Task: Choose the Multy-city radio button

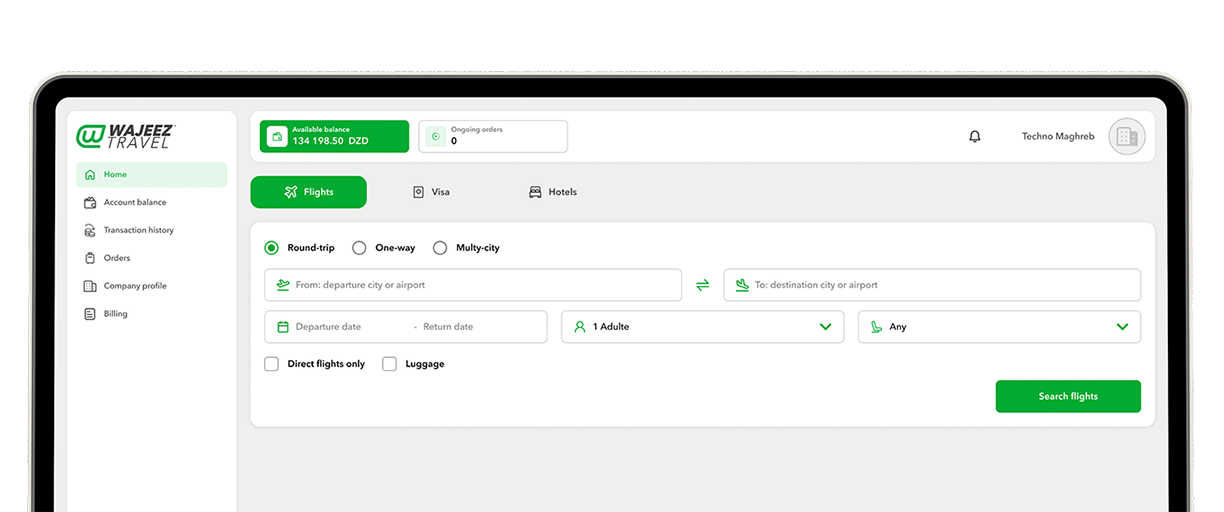Action: click(440, 248)
